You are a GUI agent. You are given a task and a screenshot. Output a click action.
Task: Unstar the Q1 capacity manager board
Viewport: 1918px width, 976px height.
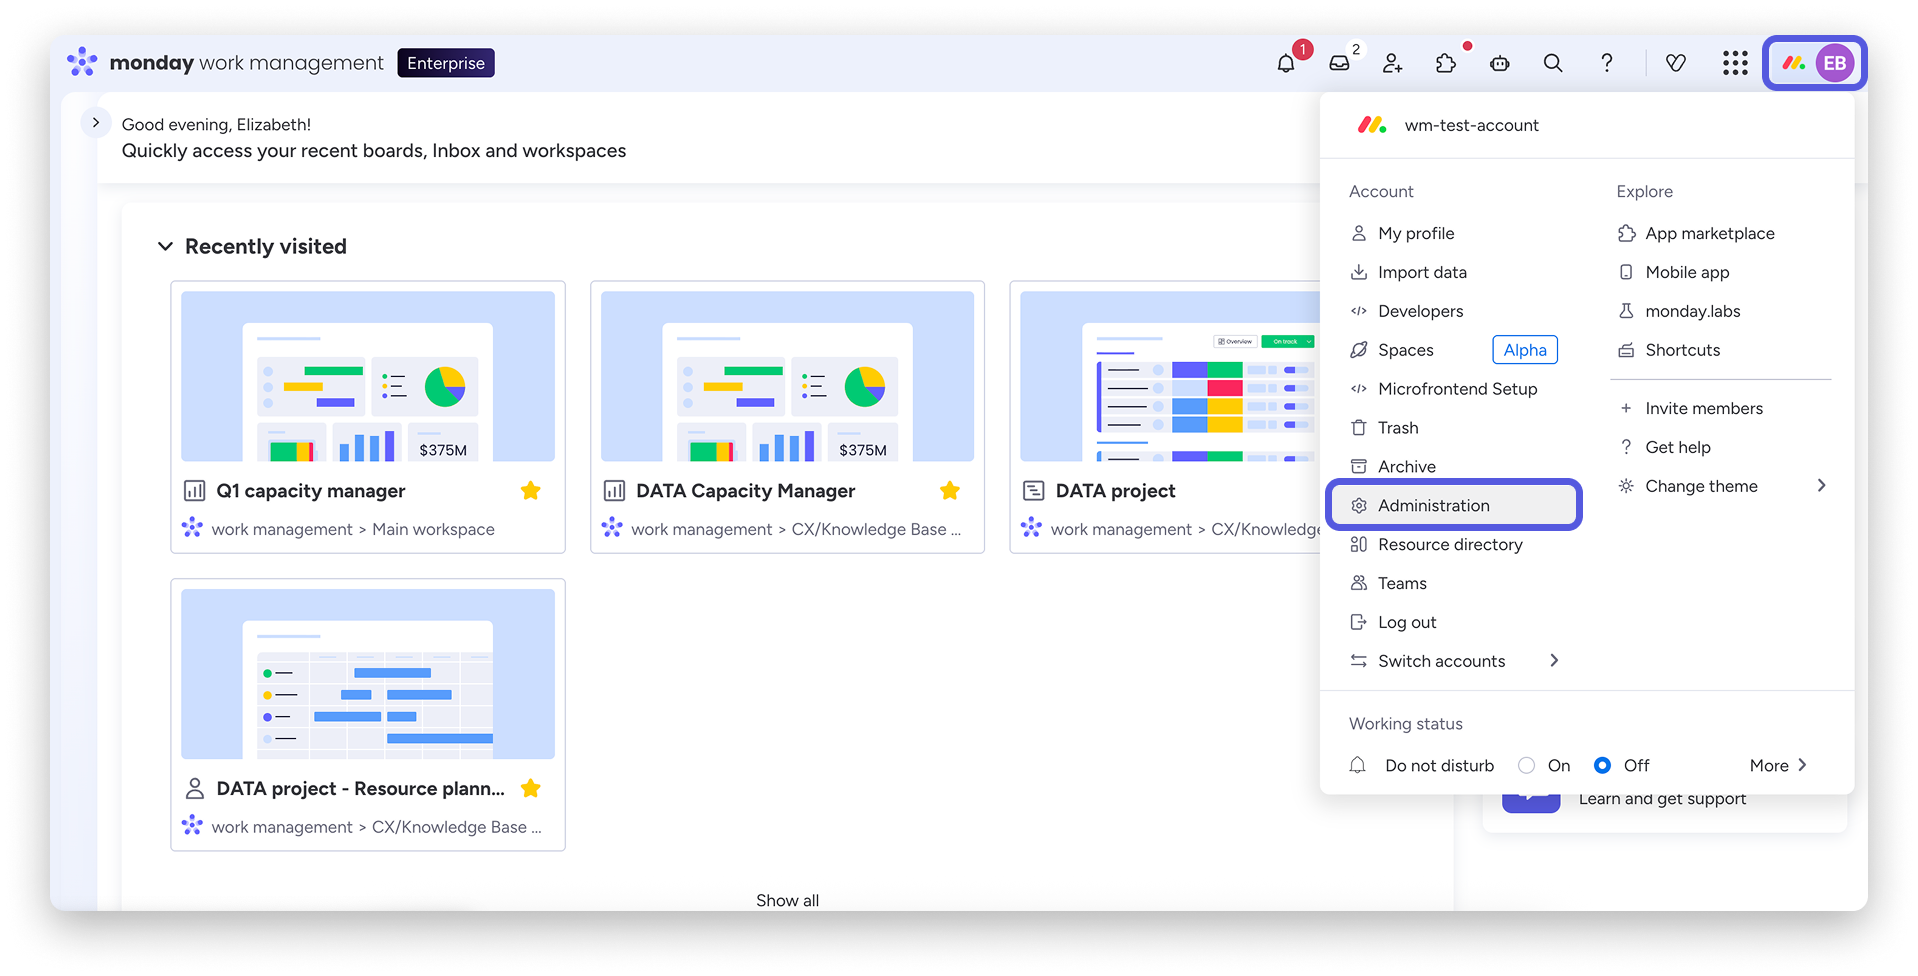[x=531, y=490]
